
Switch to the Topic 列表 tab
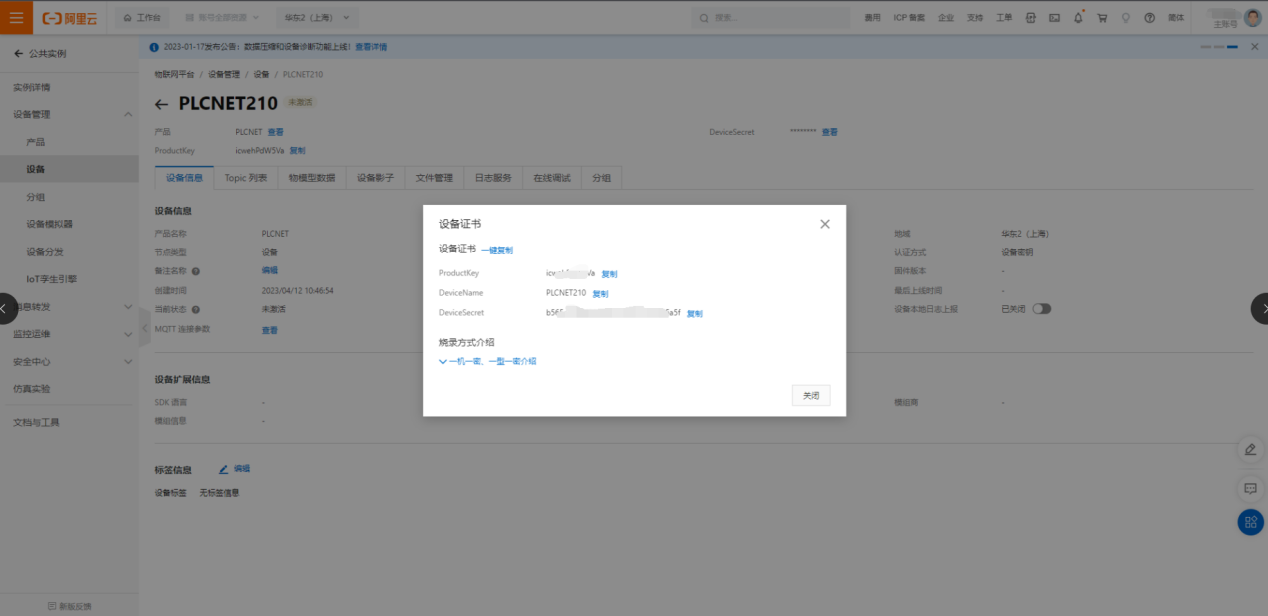tap(246, 178)
